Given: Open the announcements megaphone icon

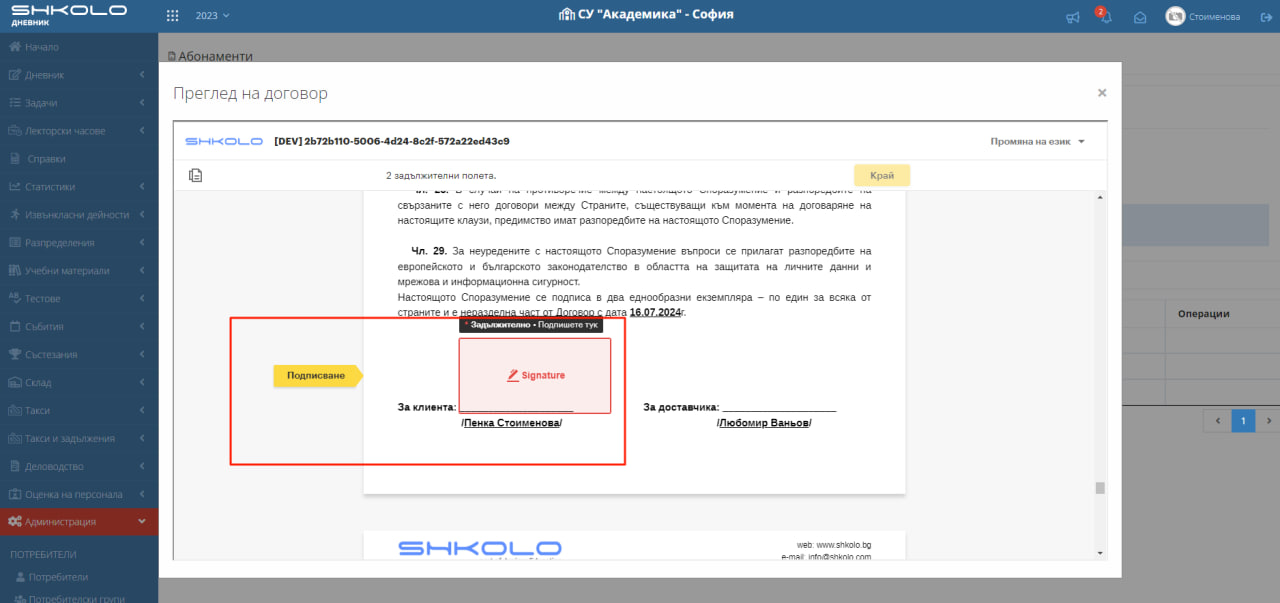Looking at the screenshot, I should [1073, 17].
